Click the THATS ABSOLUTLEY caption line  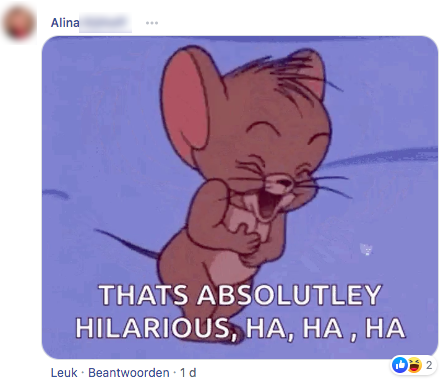tap(240, 295)
